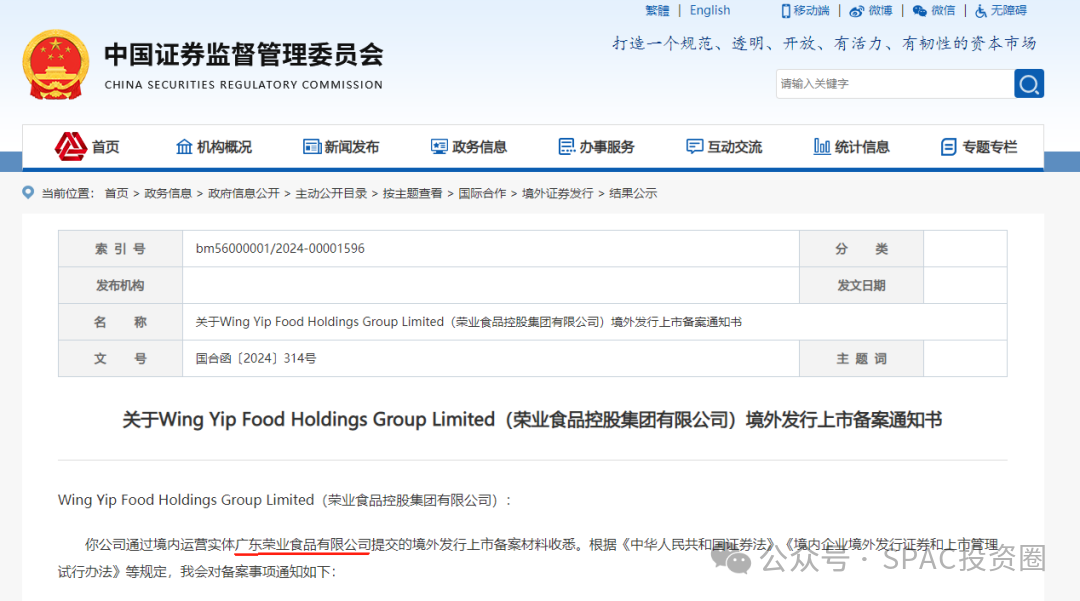Open the 移动端 mobile version link
The height and width of the screenshot is (601, 1080).
[811, 10]
